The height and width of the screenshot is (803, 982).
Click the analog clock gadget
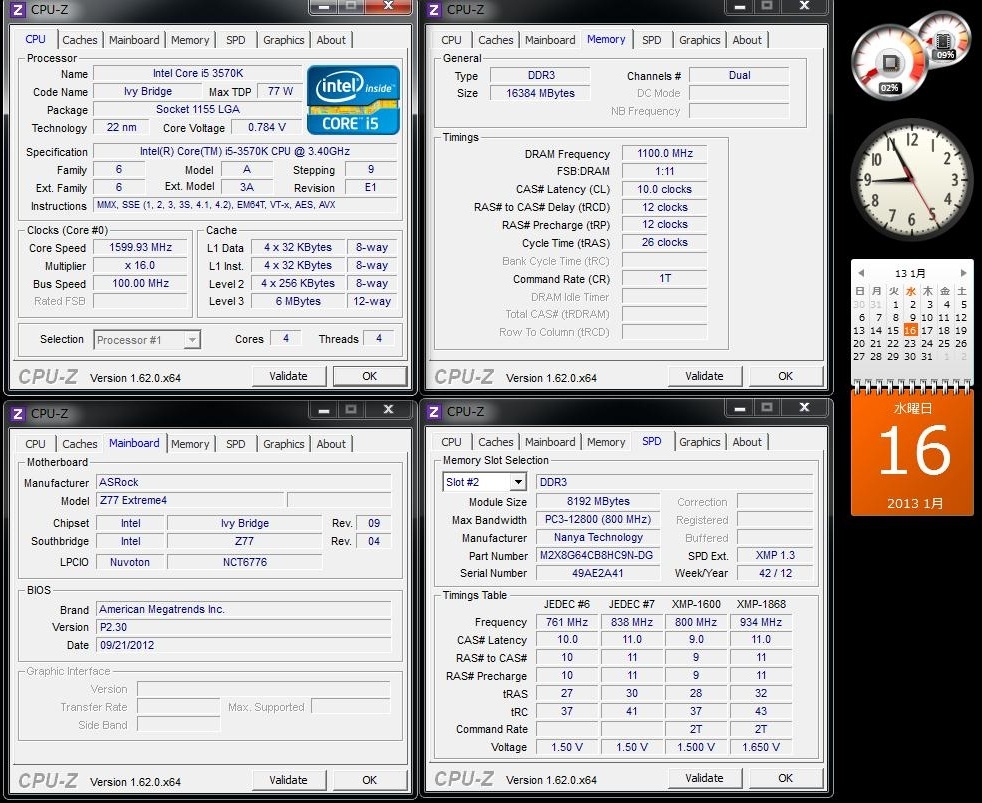911,180
